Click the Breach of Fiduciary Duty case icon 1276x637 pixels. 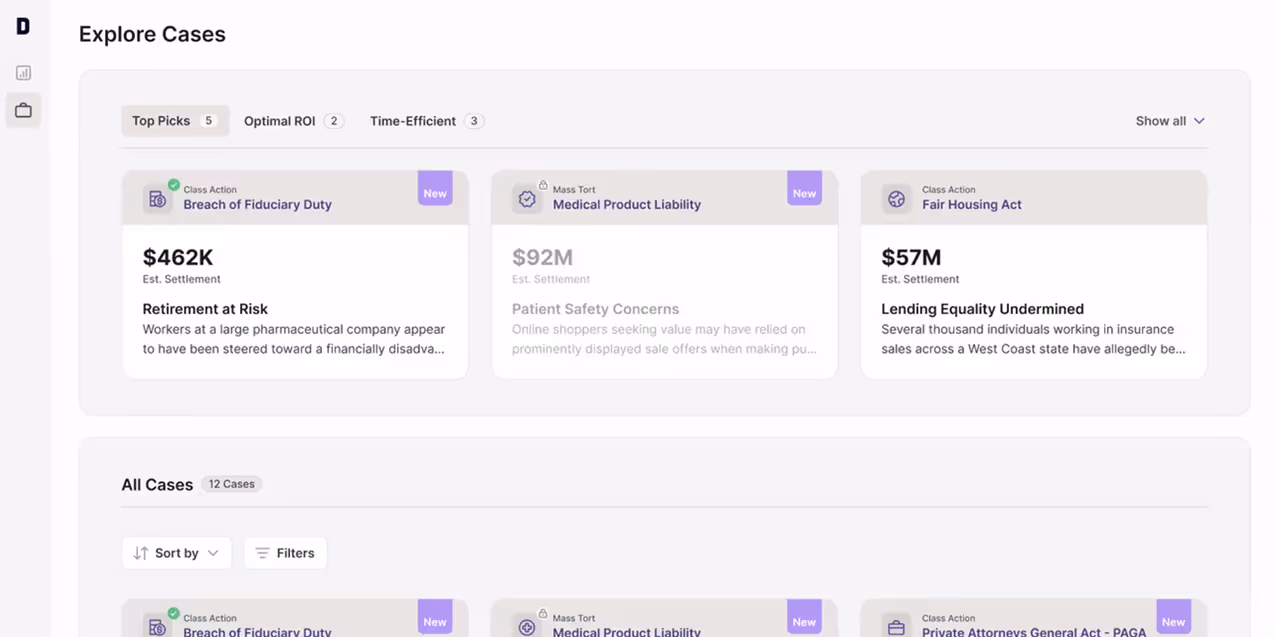157,198
